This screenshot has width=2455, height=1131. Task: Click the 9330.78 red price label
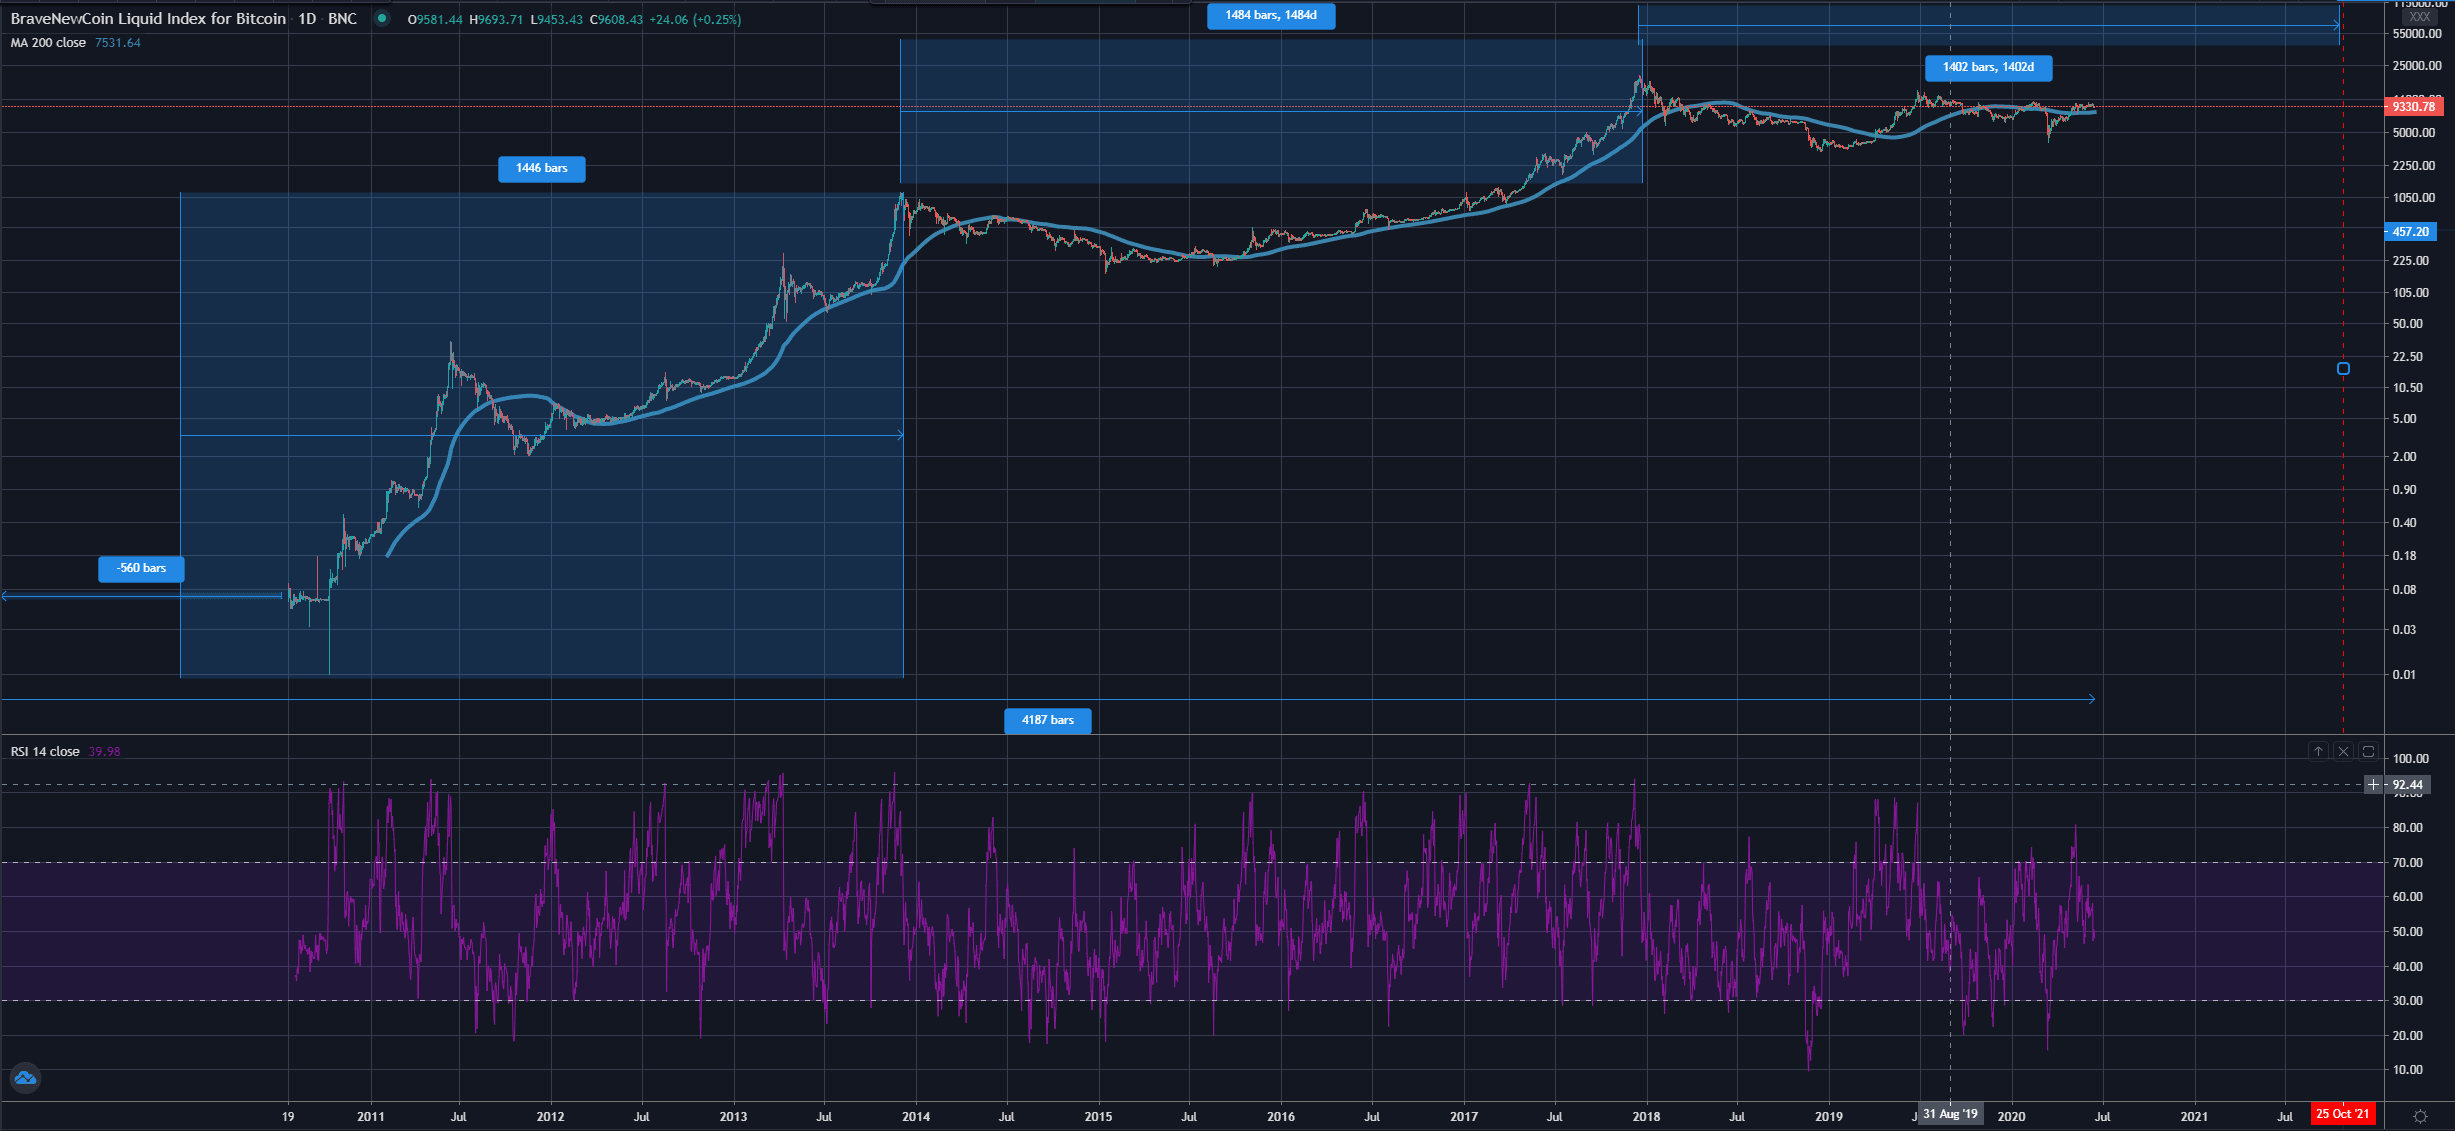(x=2413, y=107)
